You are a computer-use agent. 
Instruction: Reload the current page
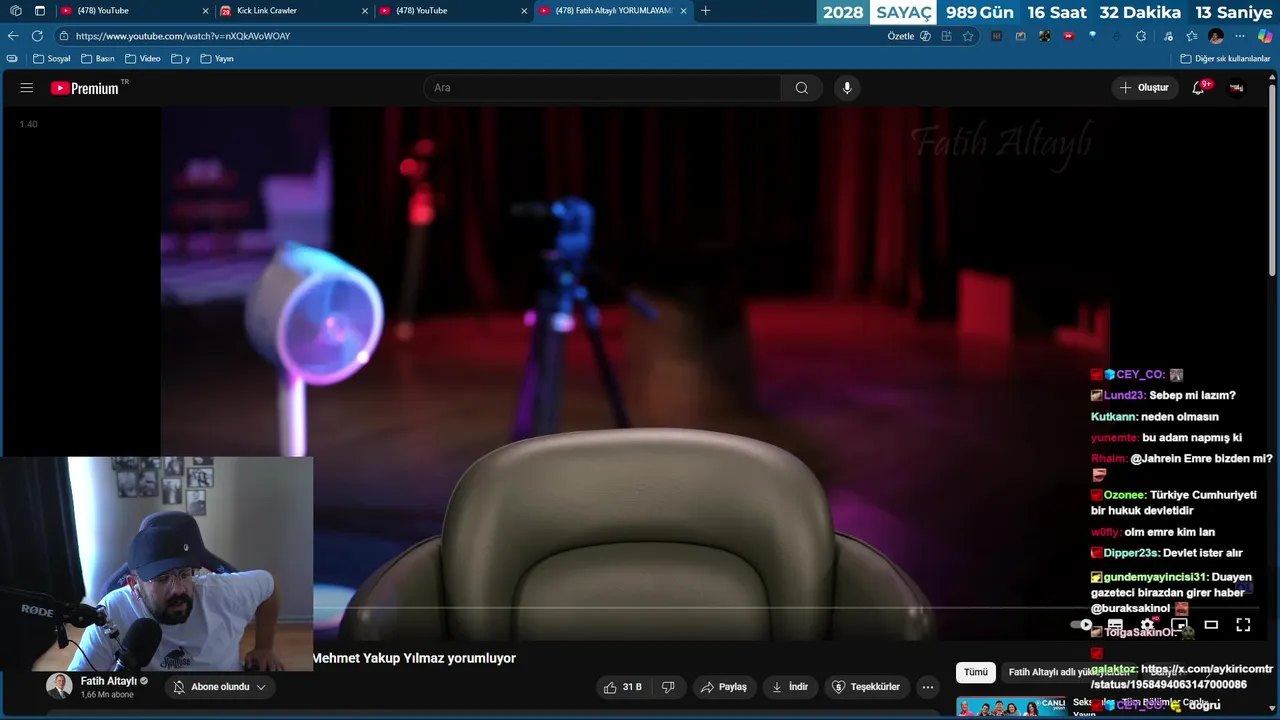37,36
